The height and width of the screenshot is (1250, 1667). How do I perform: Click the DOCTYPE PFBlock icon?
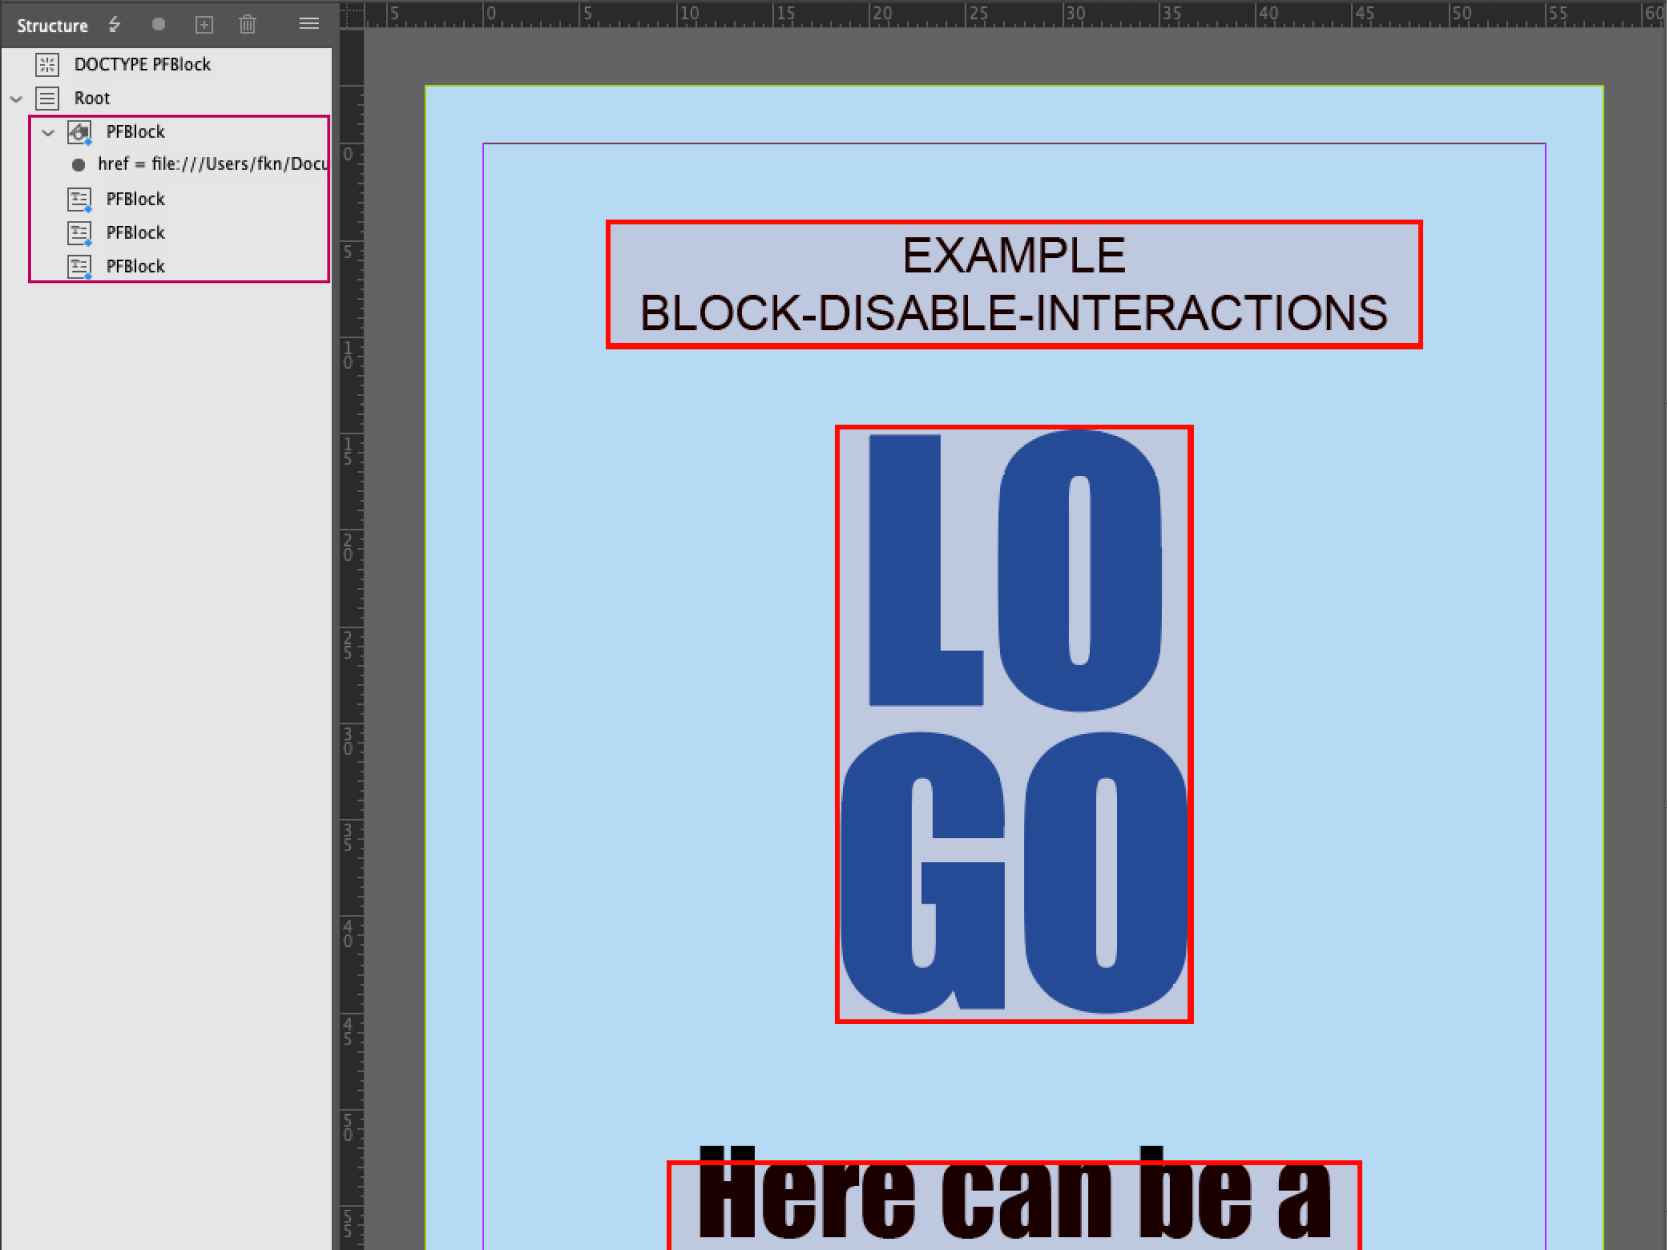pyautogui.click(x=47, y=65)
